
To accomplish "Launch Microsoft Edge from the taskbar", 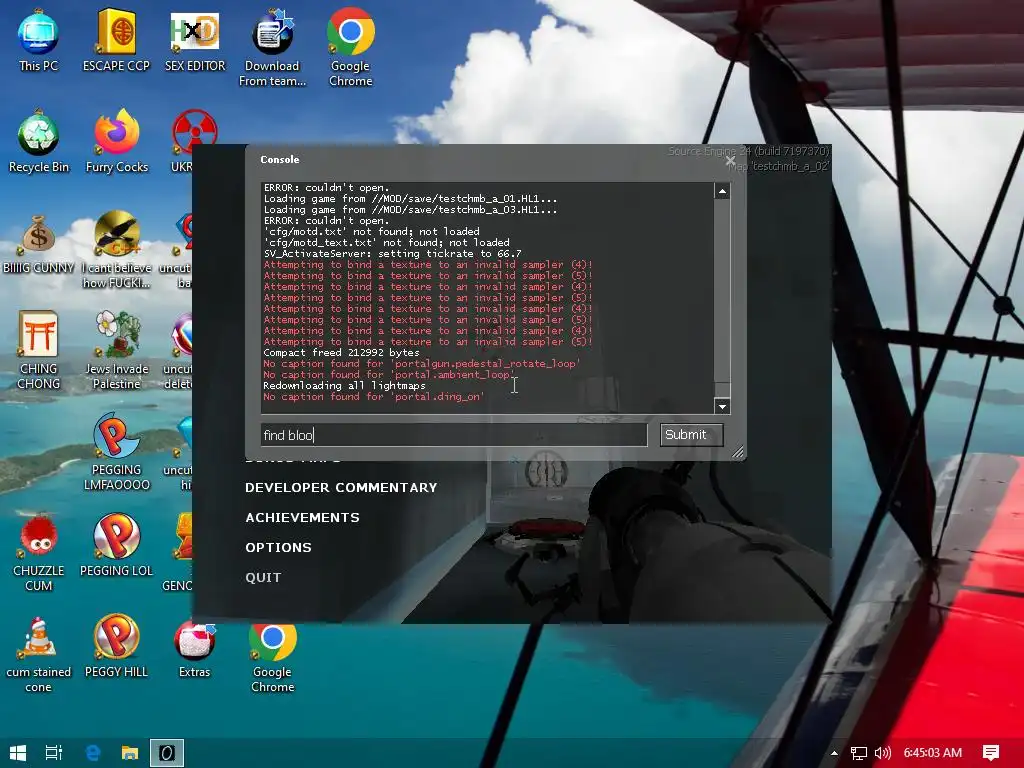I will (x=93, y=753).
